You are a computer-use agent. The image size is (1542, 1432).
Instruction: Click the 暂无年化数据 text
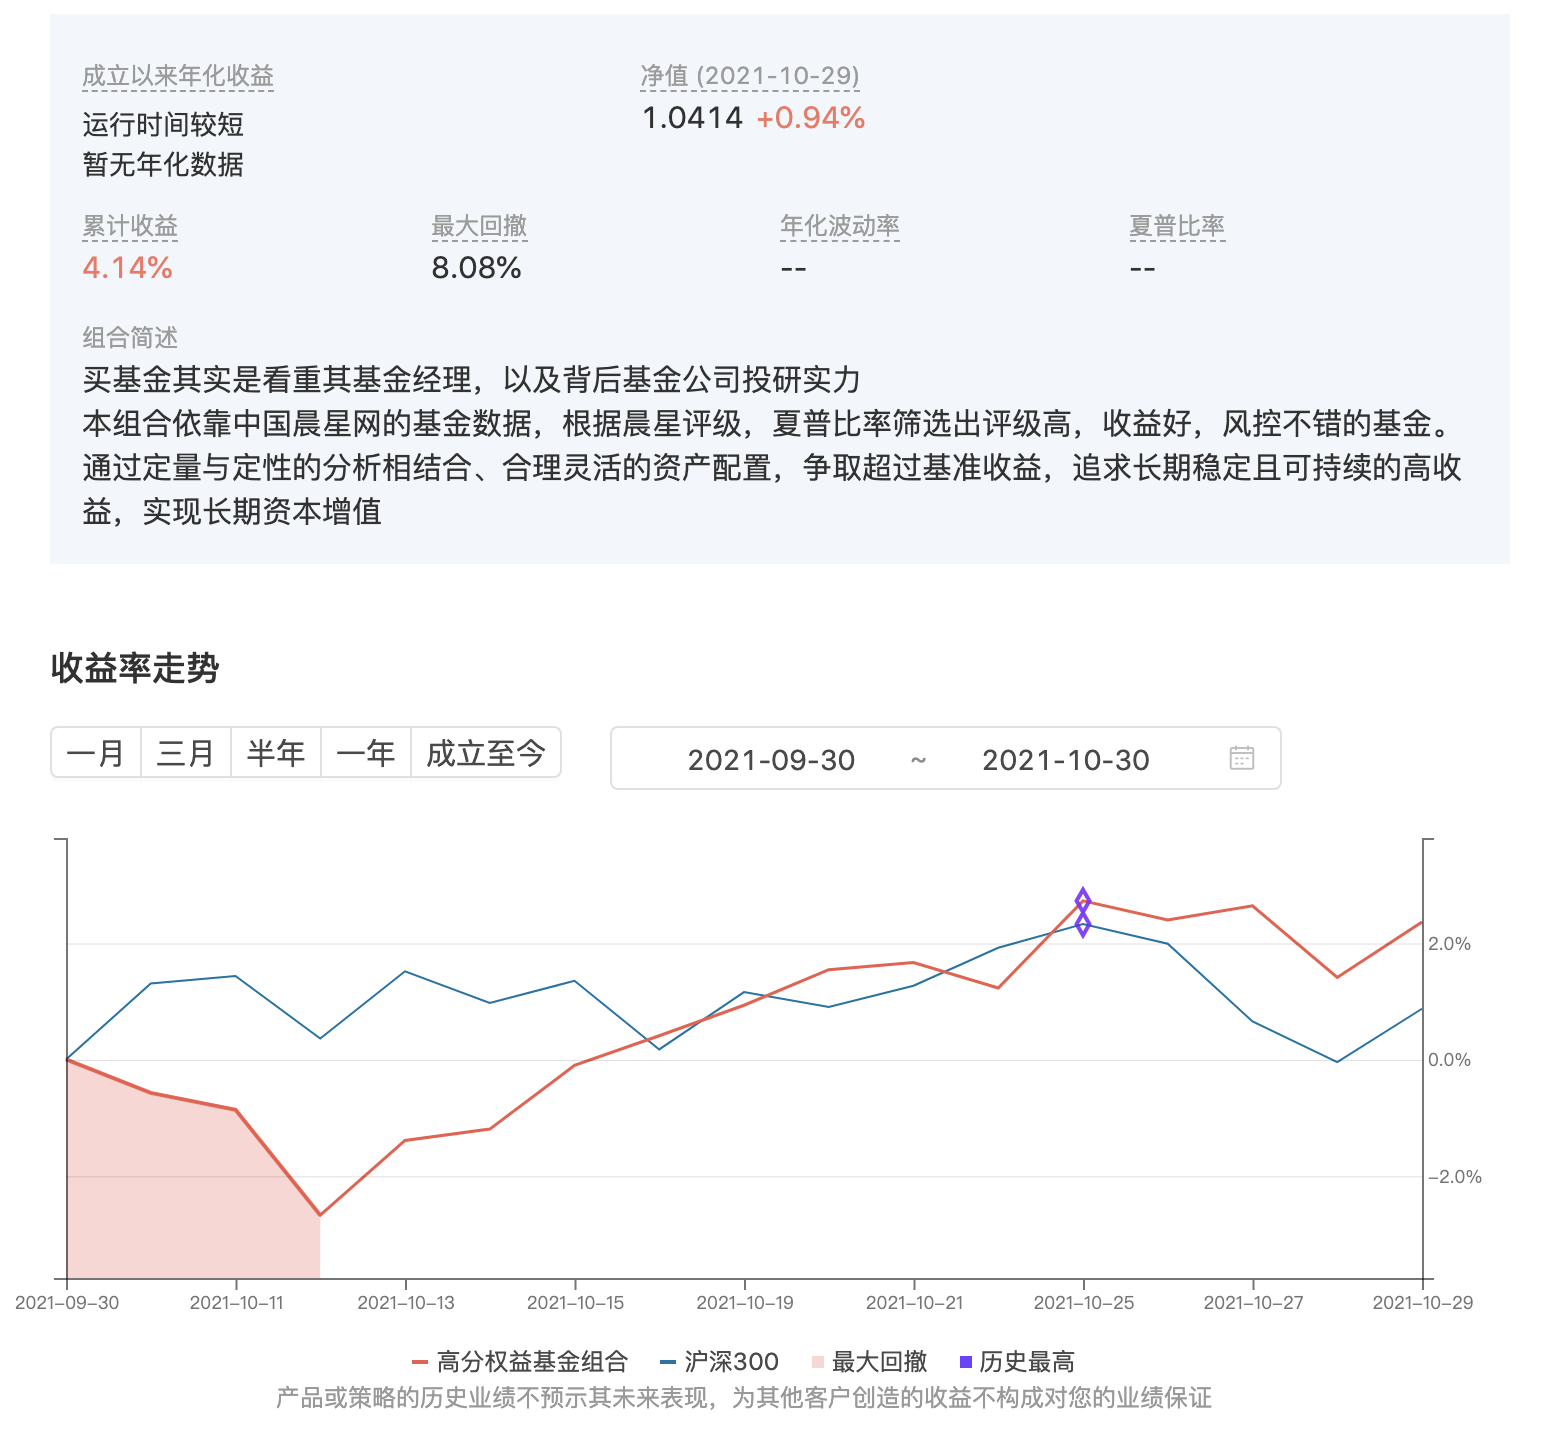click(x=163, y=164)
